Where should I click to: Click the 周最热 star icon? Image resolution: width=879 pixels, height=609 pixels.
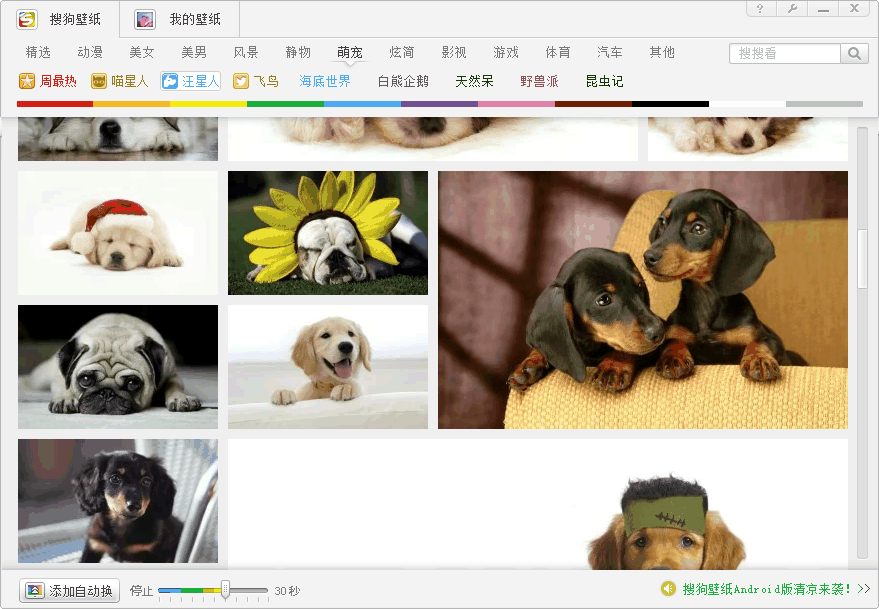click(x=27, y=82)
